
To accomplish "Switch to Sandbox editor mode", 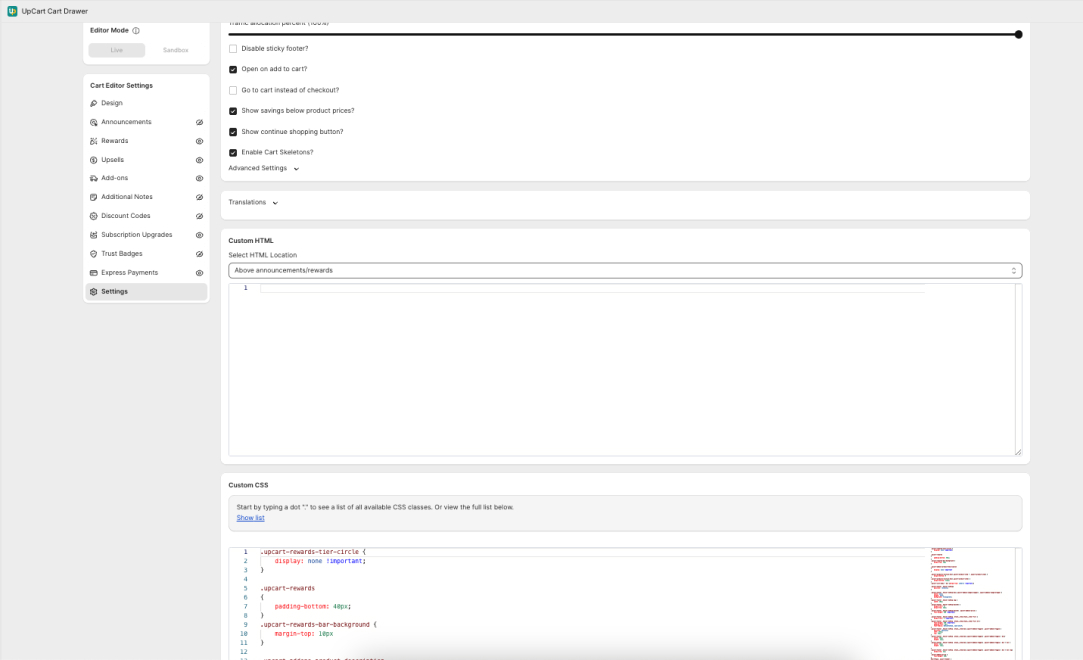I will coord(175,49).
